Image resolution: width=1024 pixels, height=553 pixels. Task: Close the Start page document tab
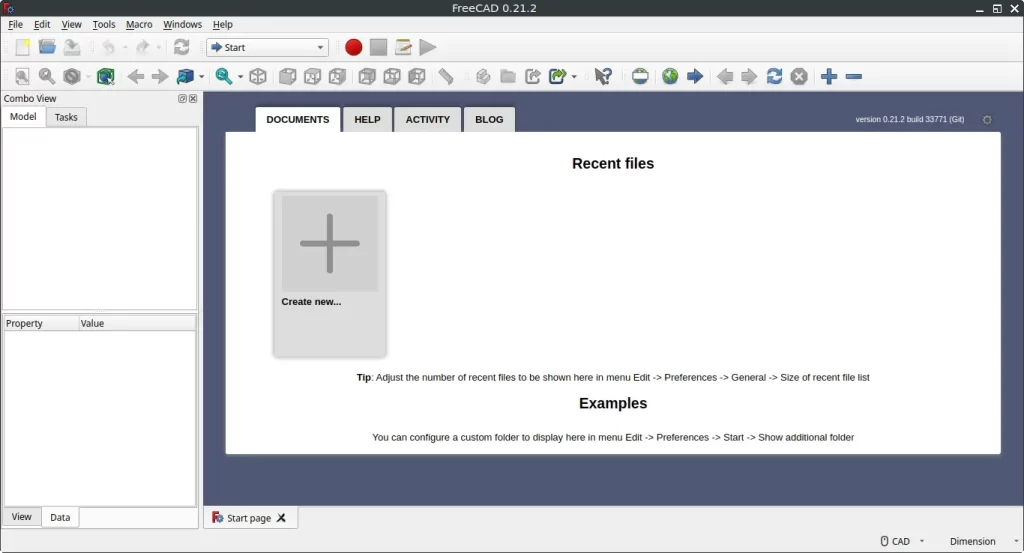point(281,518)
